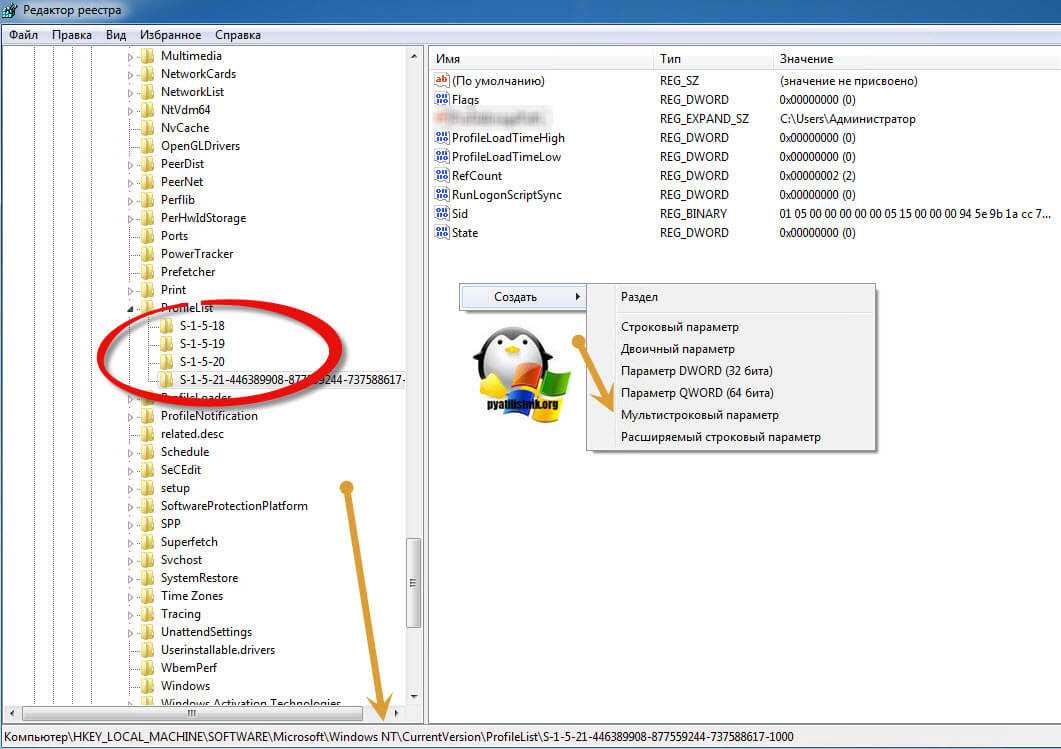This screenshot has width=1061, height=749.
Task: Click the State value icon
Action: click(x=442, y=233)
